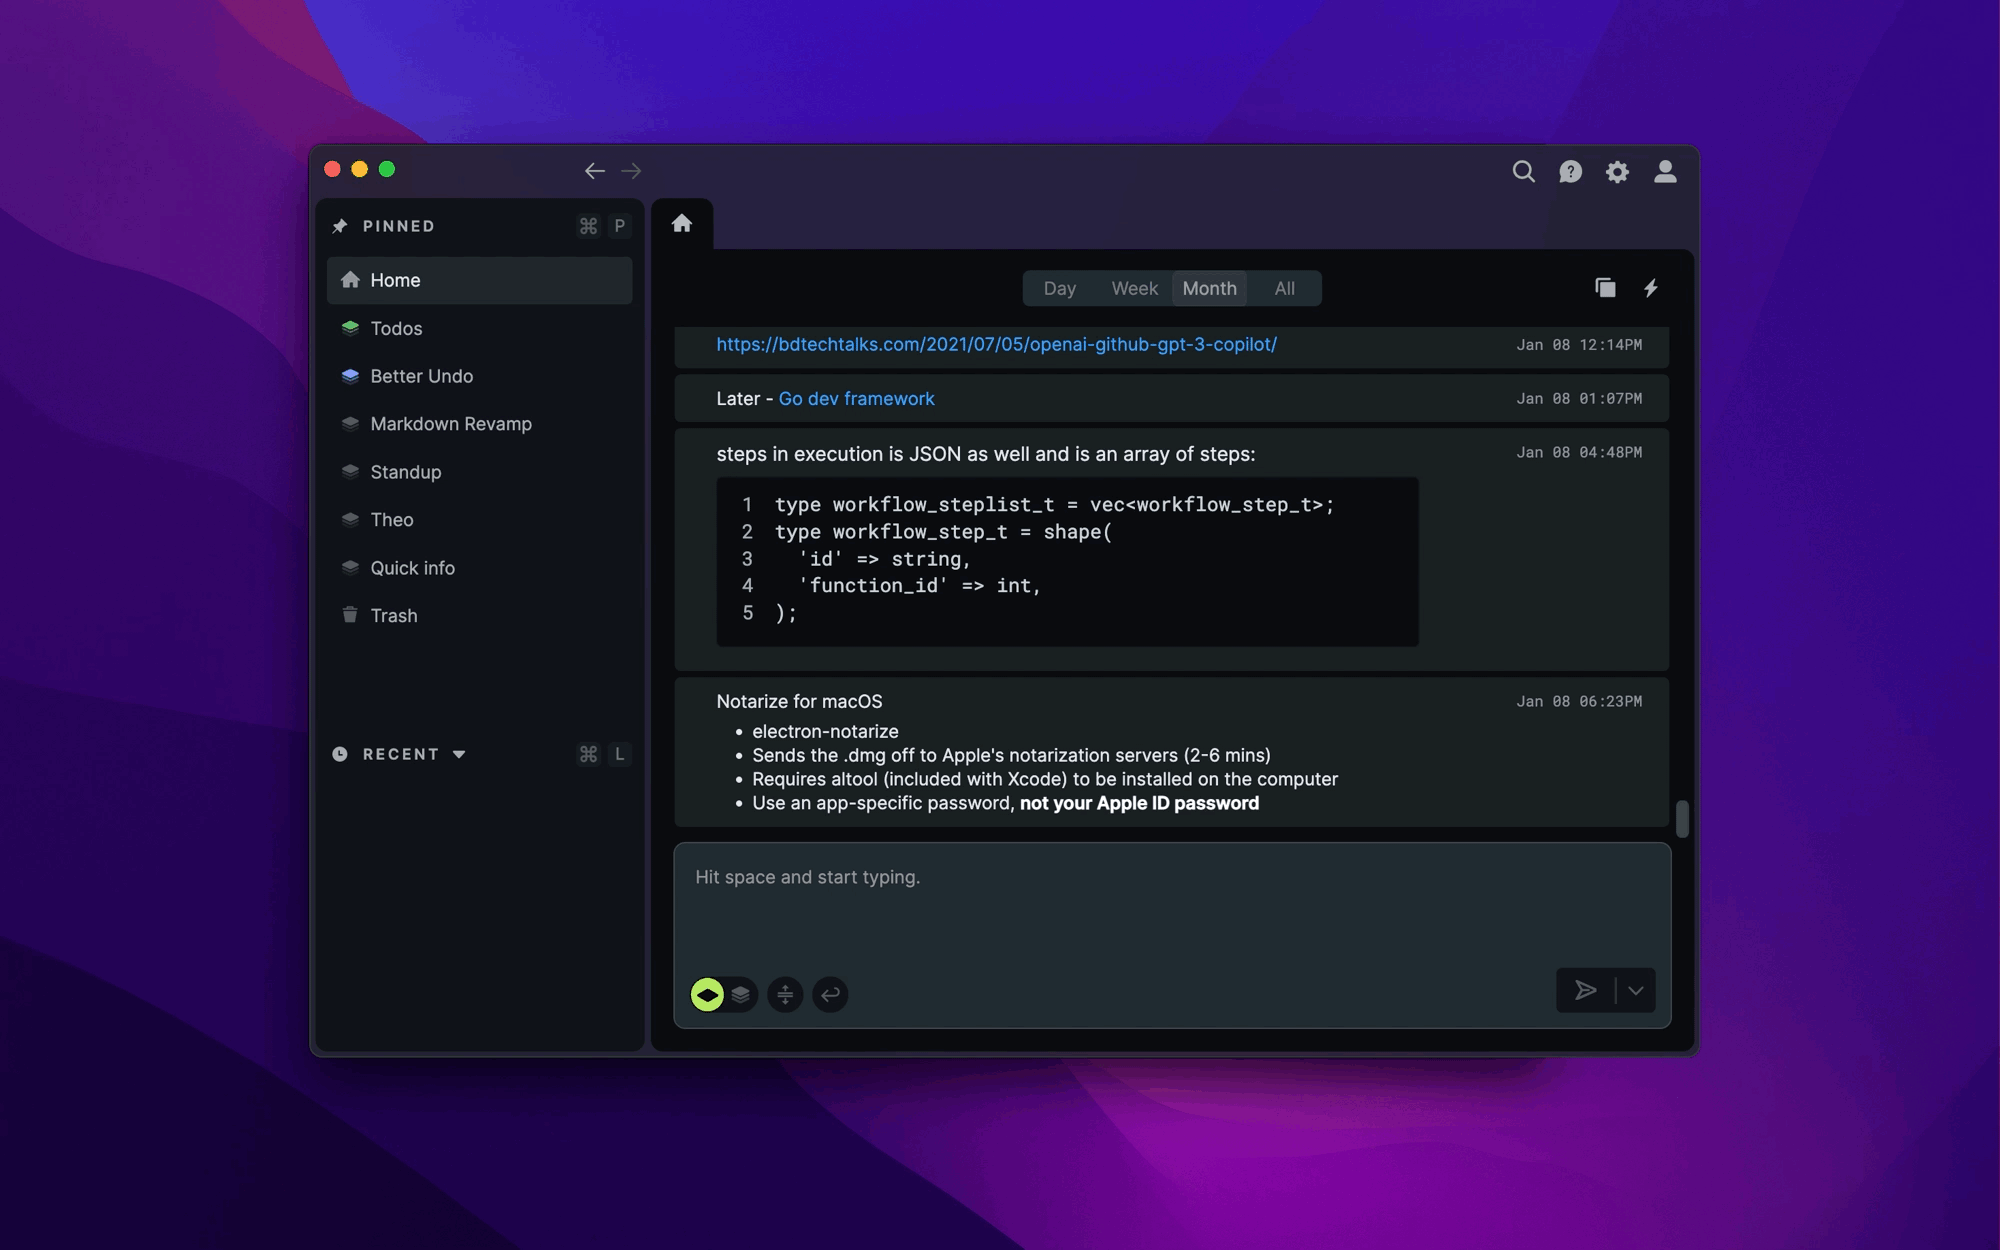
Task: Click the lightning bolt icon
Action: tap(1651, 288)
